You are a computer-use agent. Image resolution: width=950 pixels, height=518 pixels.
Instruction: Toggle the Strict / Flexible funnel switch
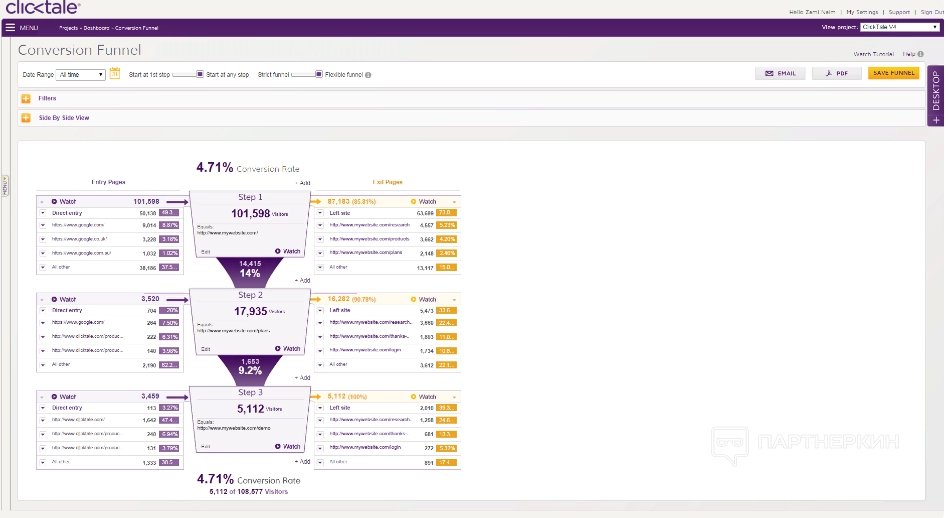[307, 74]
